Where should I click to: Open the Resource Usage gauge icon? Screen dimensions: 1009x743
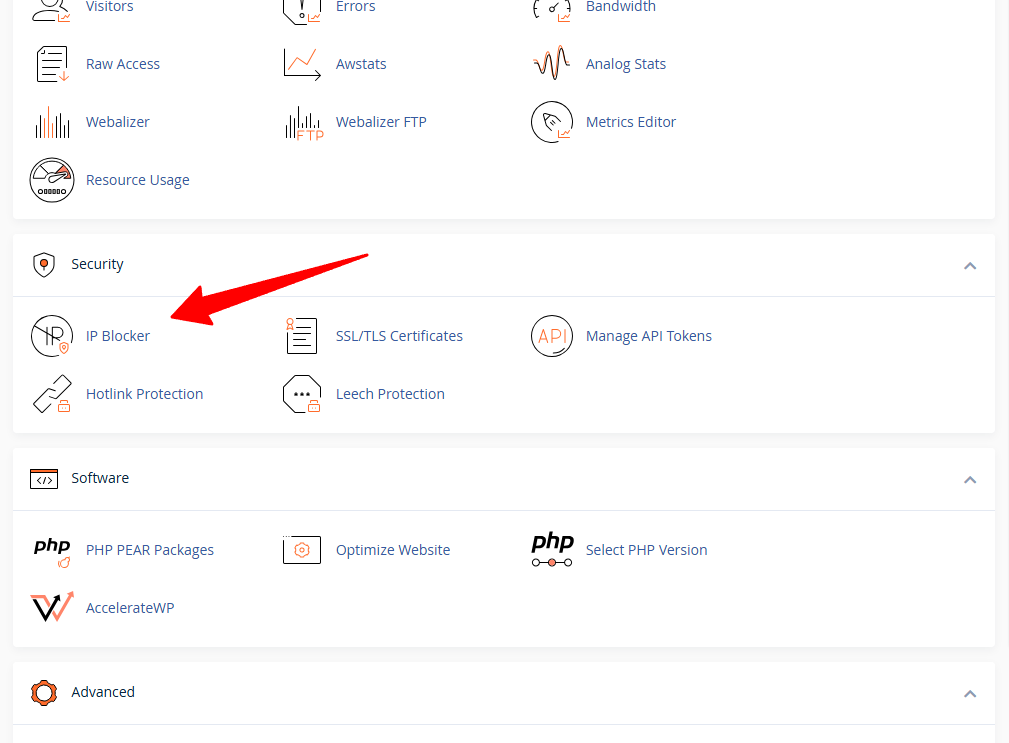point(51,180)
